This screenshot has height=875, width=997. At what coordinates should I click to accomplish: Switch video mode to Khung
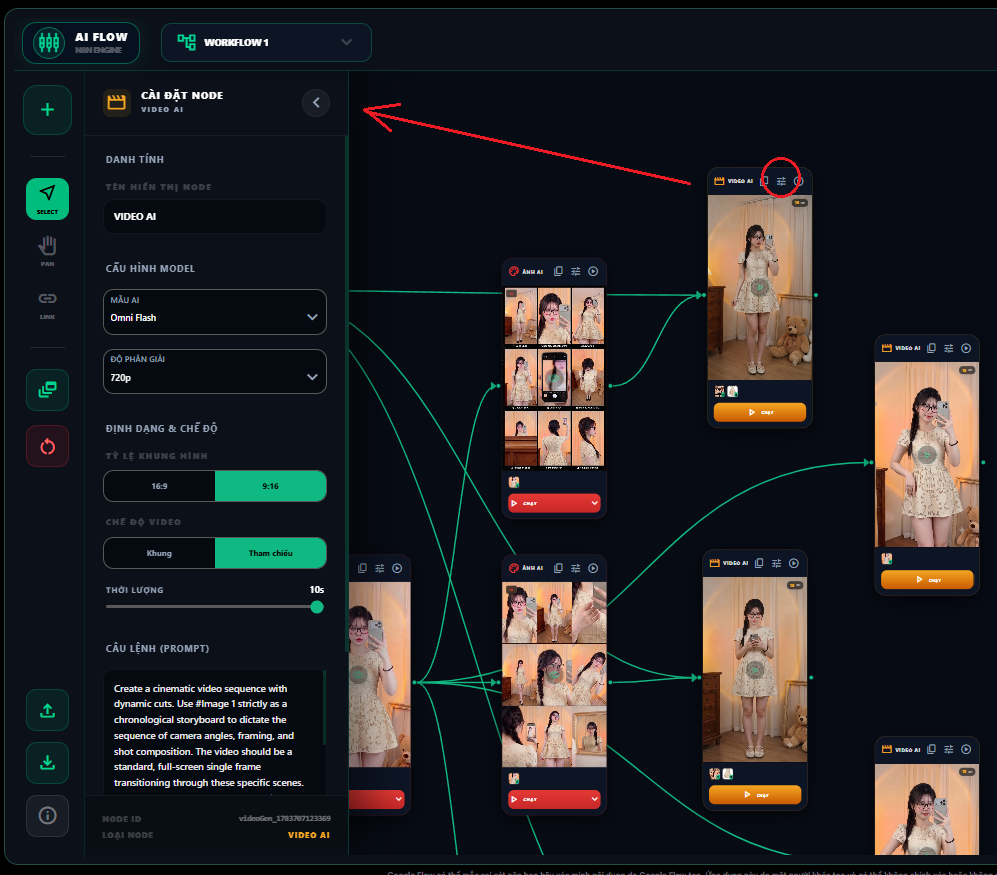coord(159,553)
